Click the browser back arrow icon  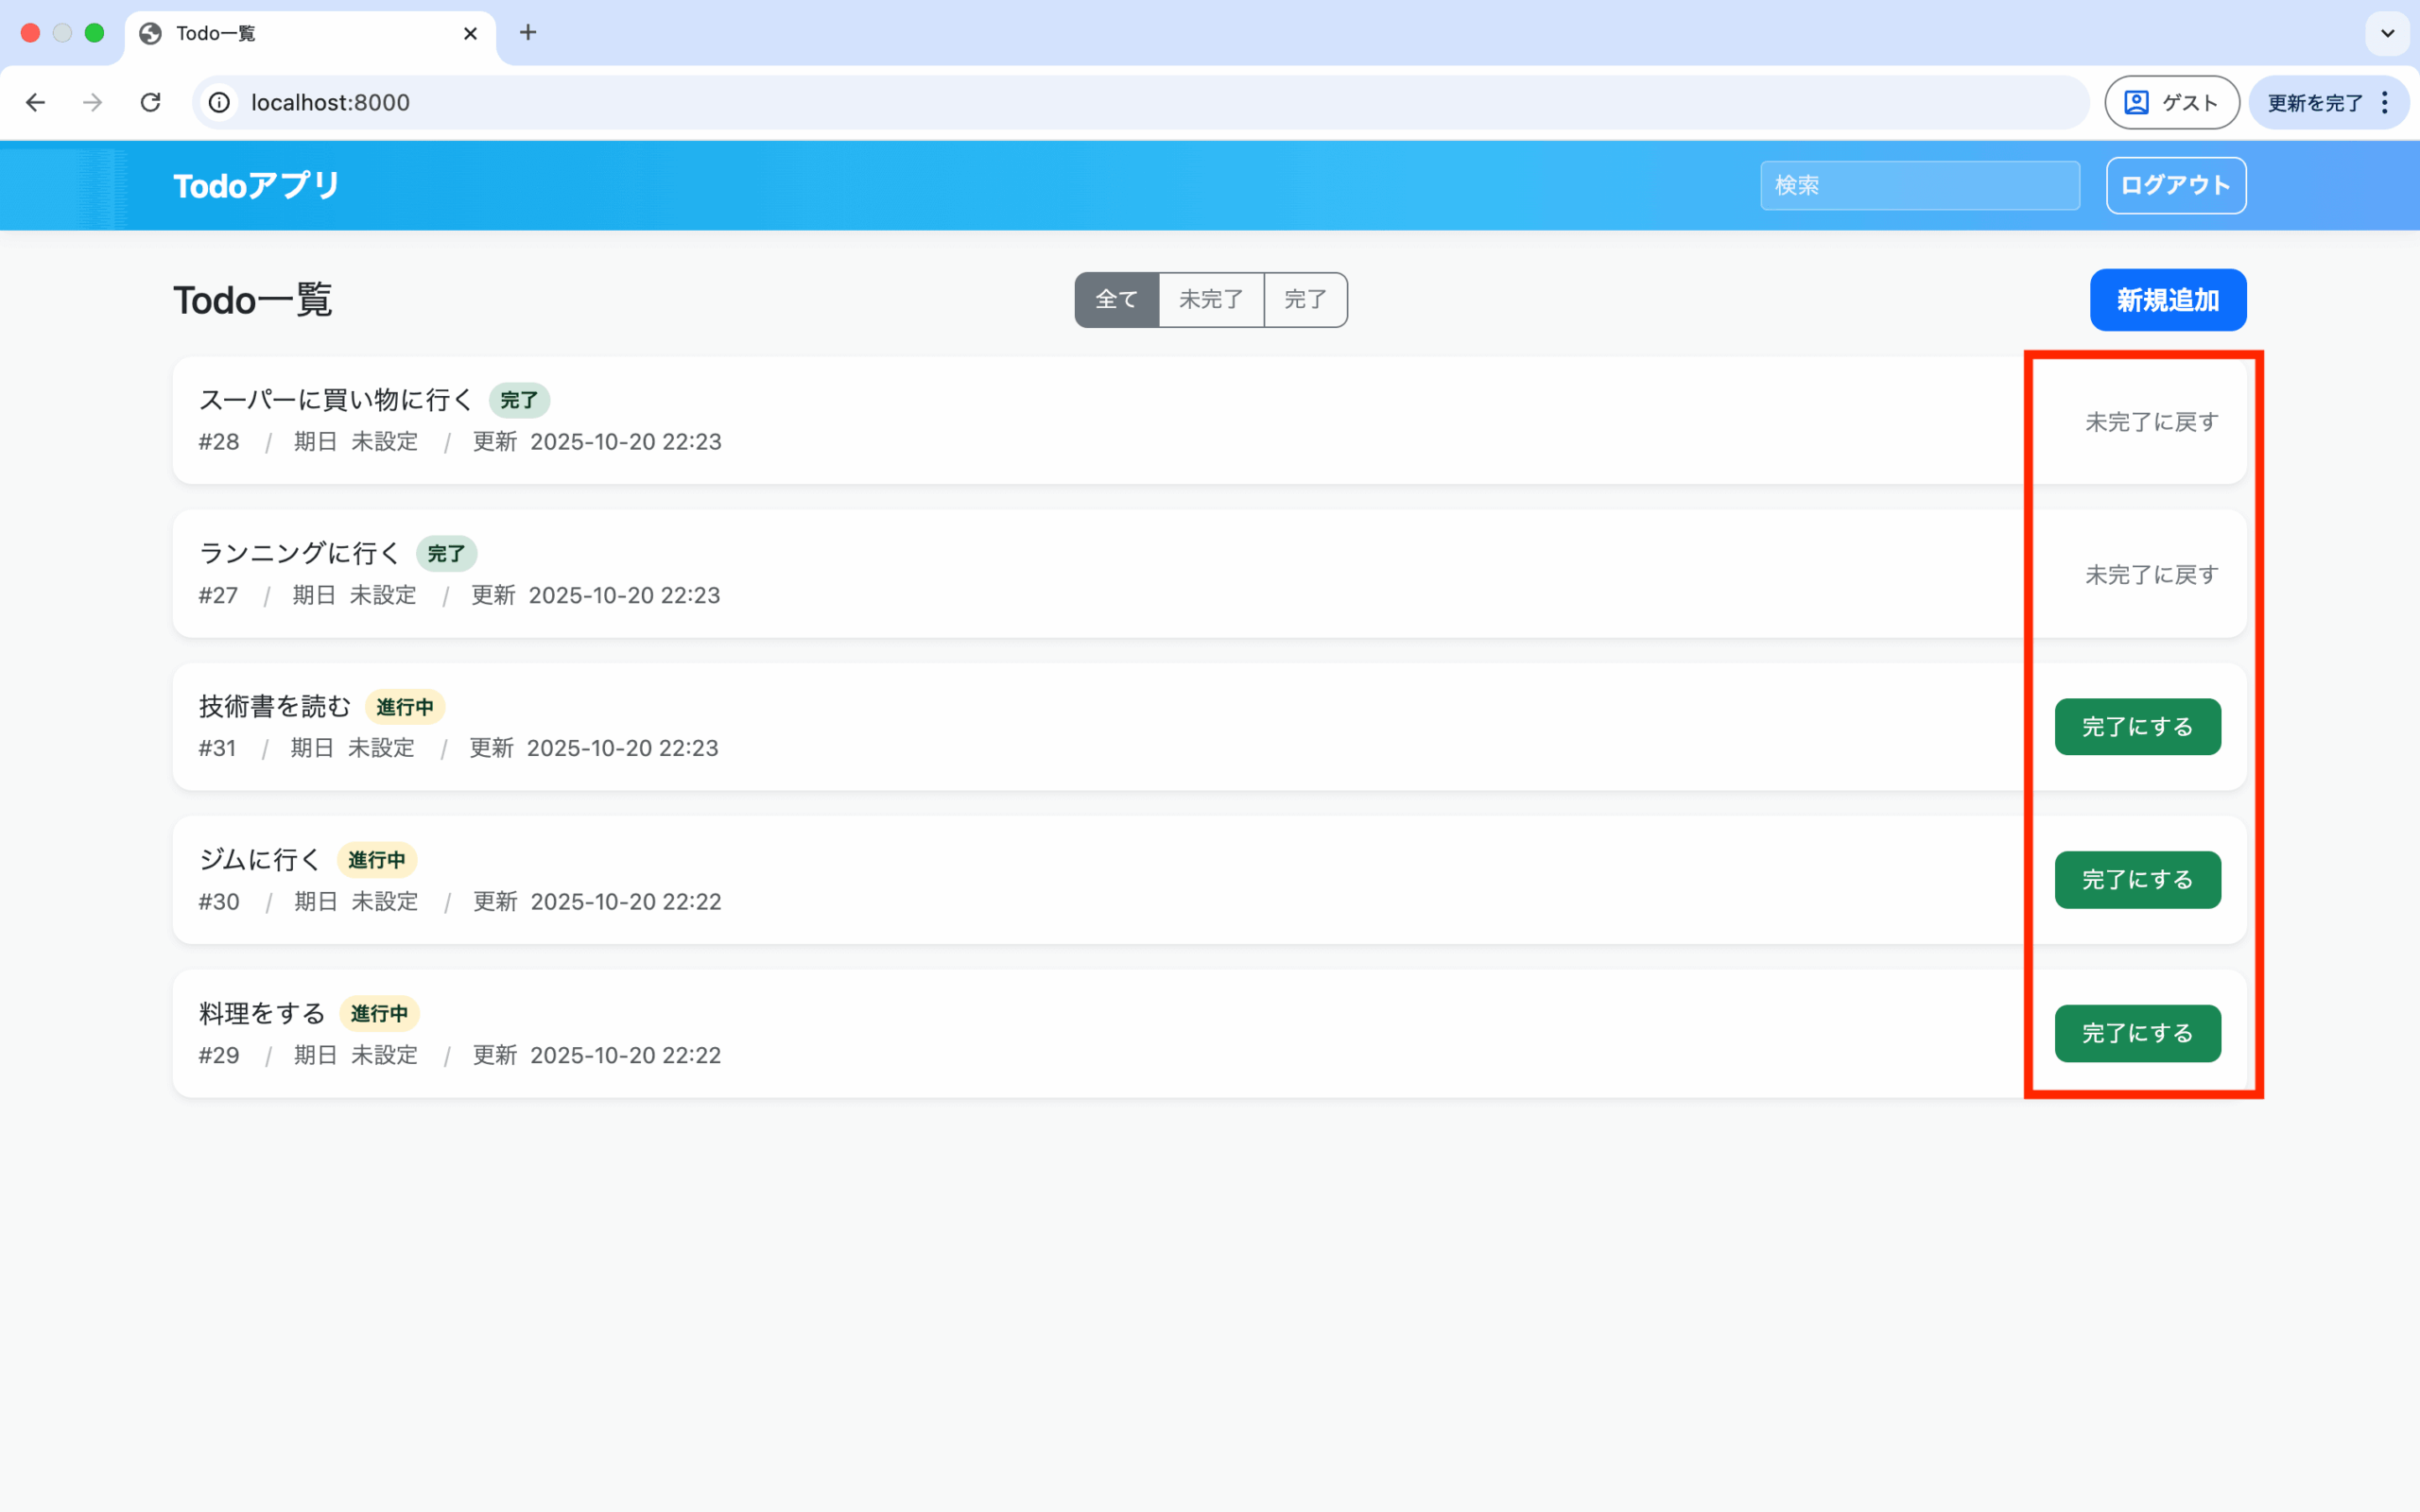click(36, 102)
